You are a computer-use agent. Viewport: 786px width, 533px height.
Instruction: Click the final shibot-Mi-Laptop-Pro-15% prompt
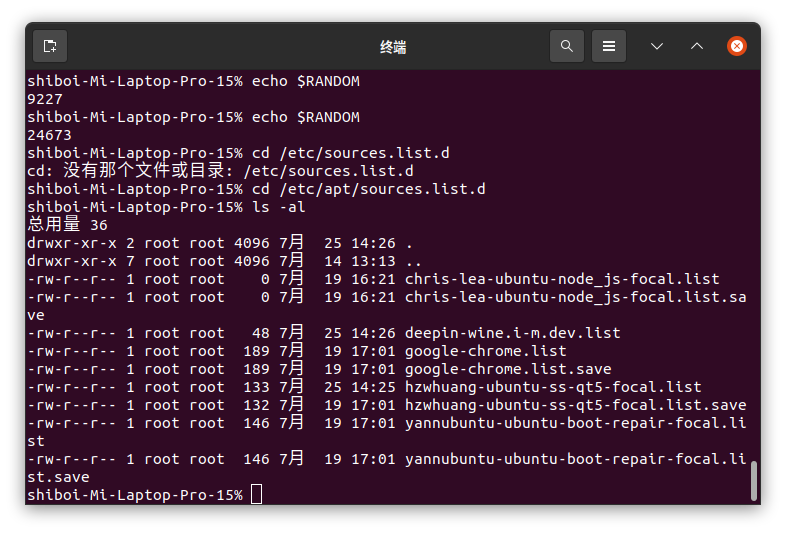[x=135, y=495]
